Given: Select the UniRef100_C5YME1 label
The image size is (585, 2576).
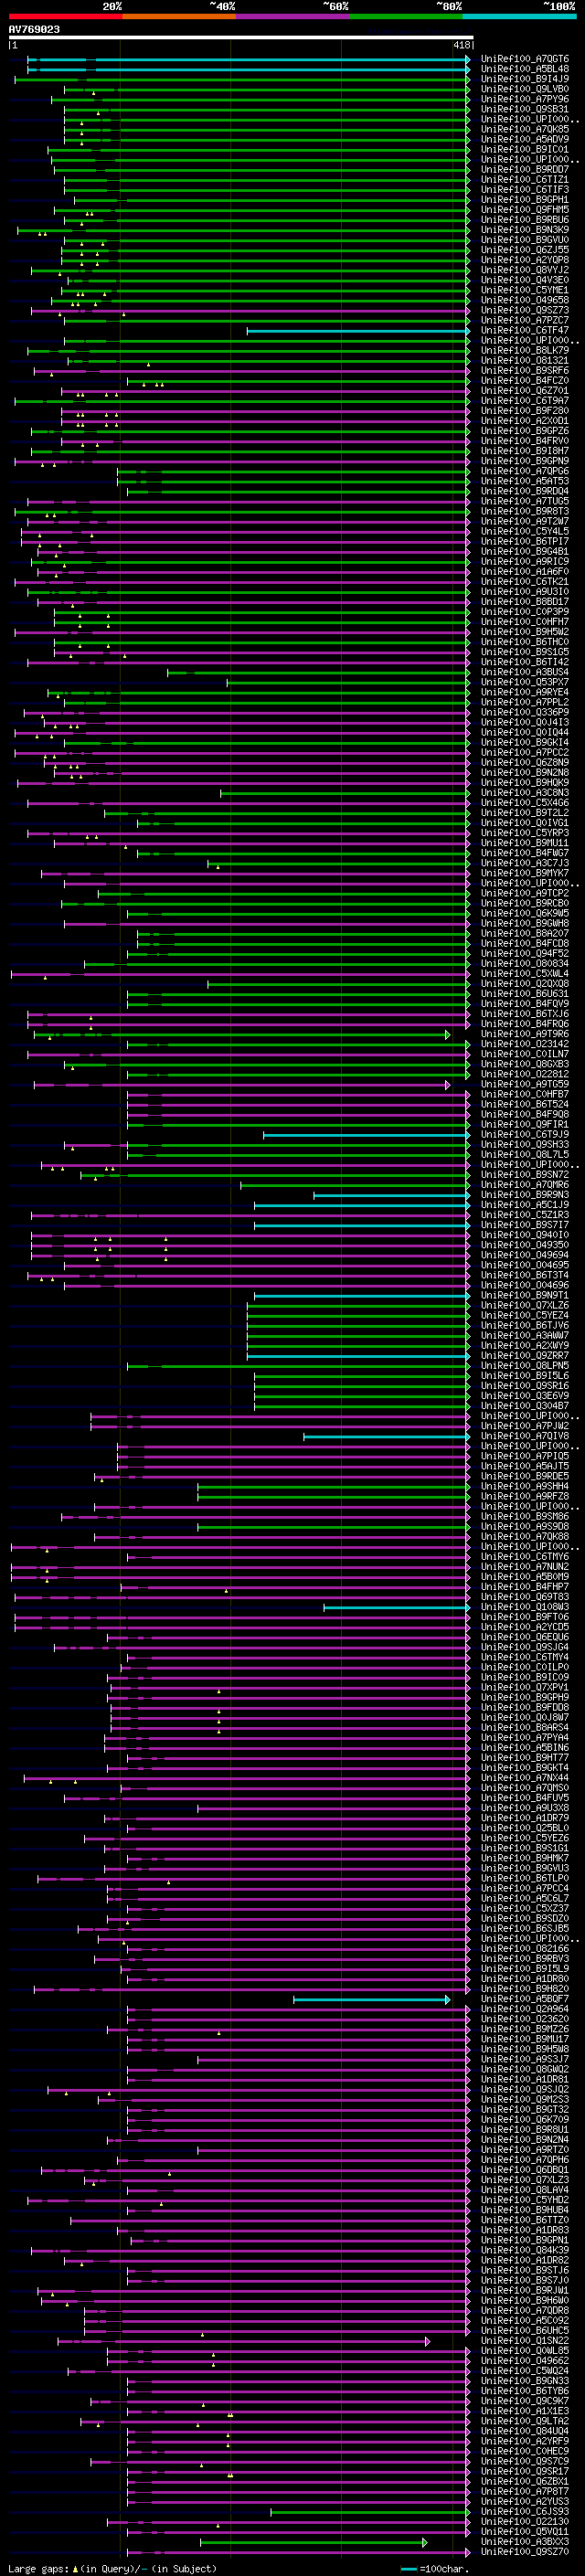Looking at the screenshot, I should 525,290.
